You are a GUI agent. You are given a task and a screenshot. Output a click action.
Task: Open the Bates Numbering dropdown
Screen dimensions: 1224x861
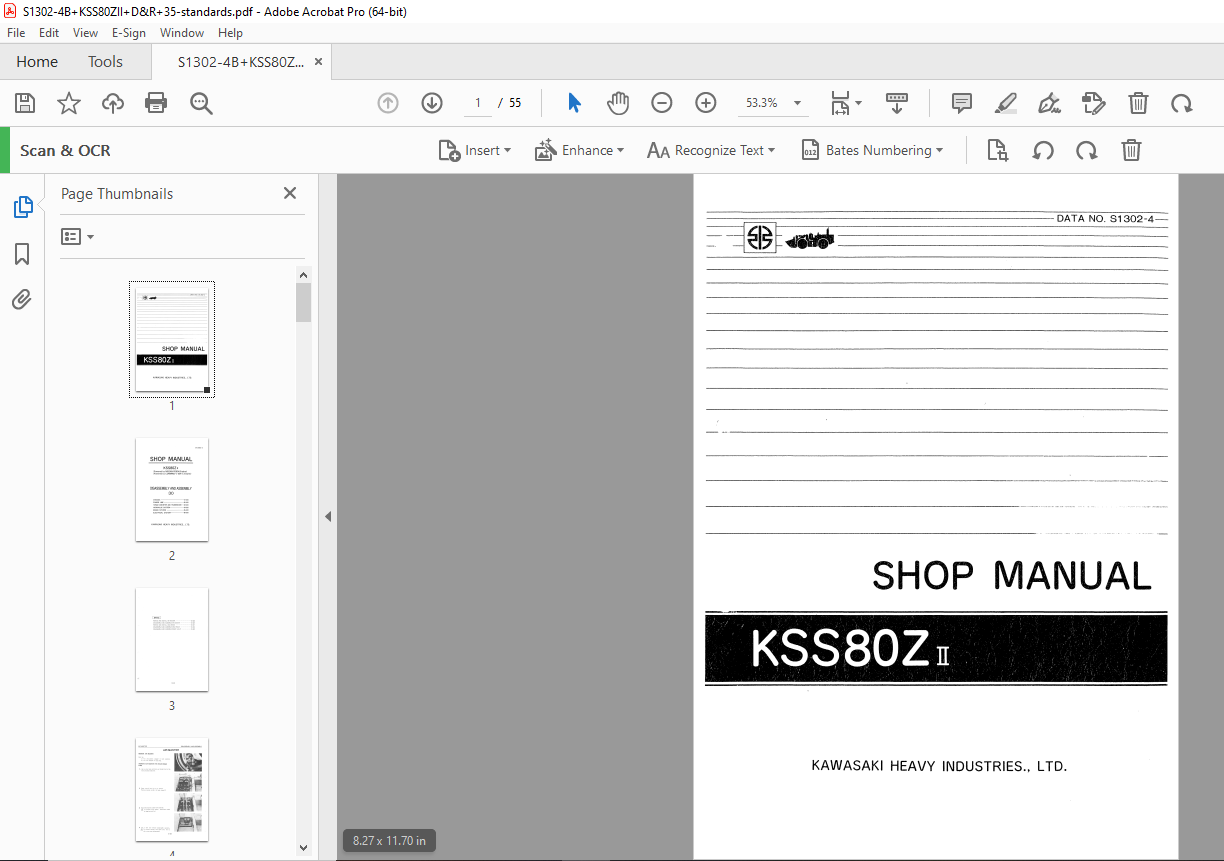873,150
